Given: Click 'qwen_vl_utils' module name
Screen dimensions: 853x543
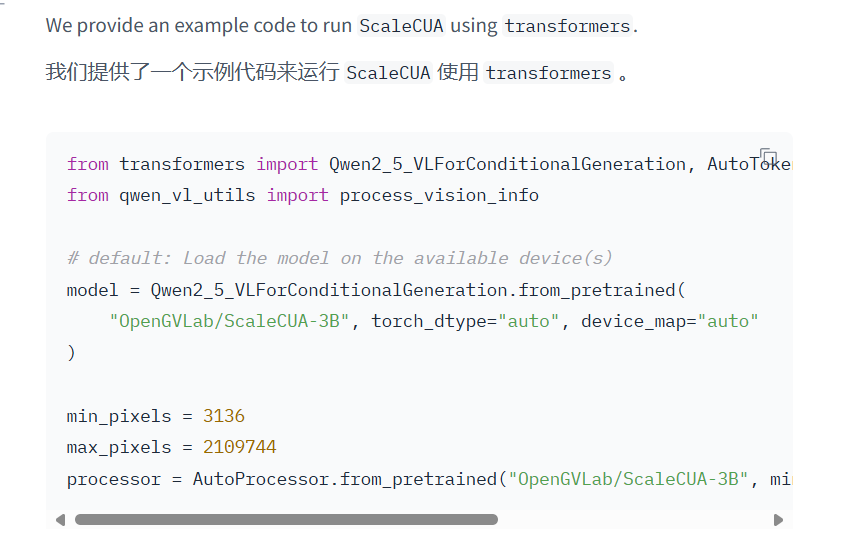Looking at the screenshot, I should [x=187, y=195].
